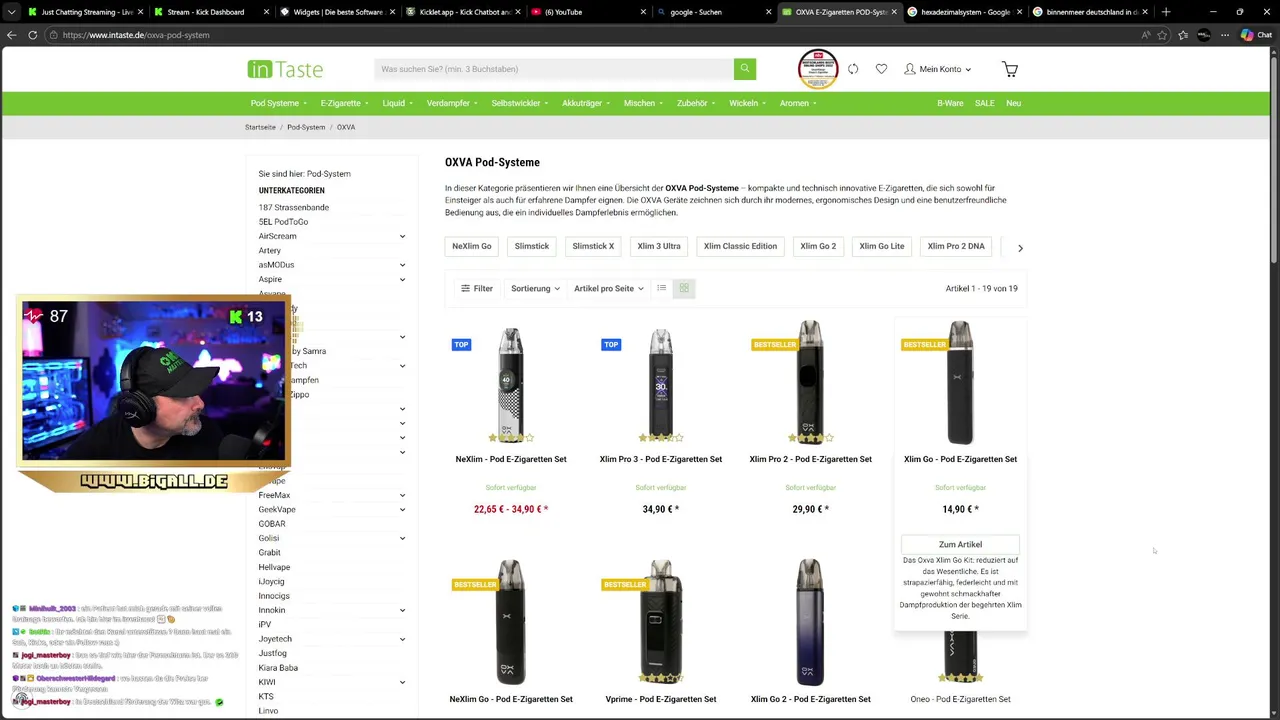
Task: Click Pod-System breadcrumb
Action: [306, 127]
